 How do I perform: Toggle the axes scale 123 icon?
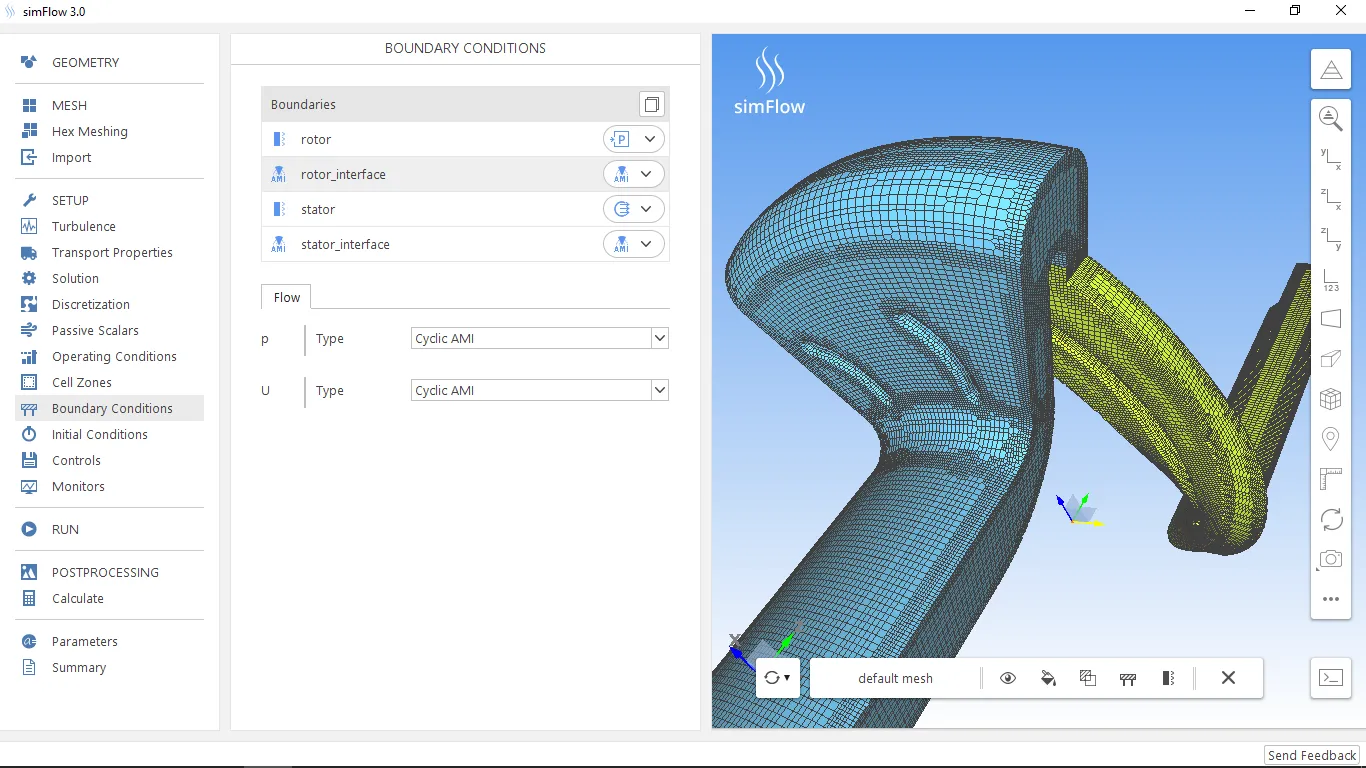1331,279
